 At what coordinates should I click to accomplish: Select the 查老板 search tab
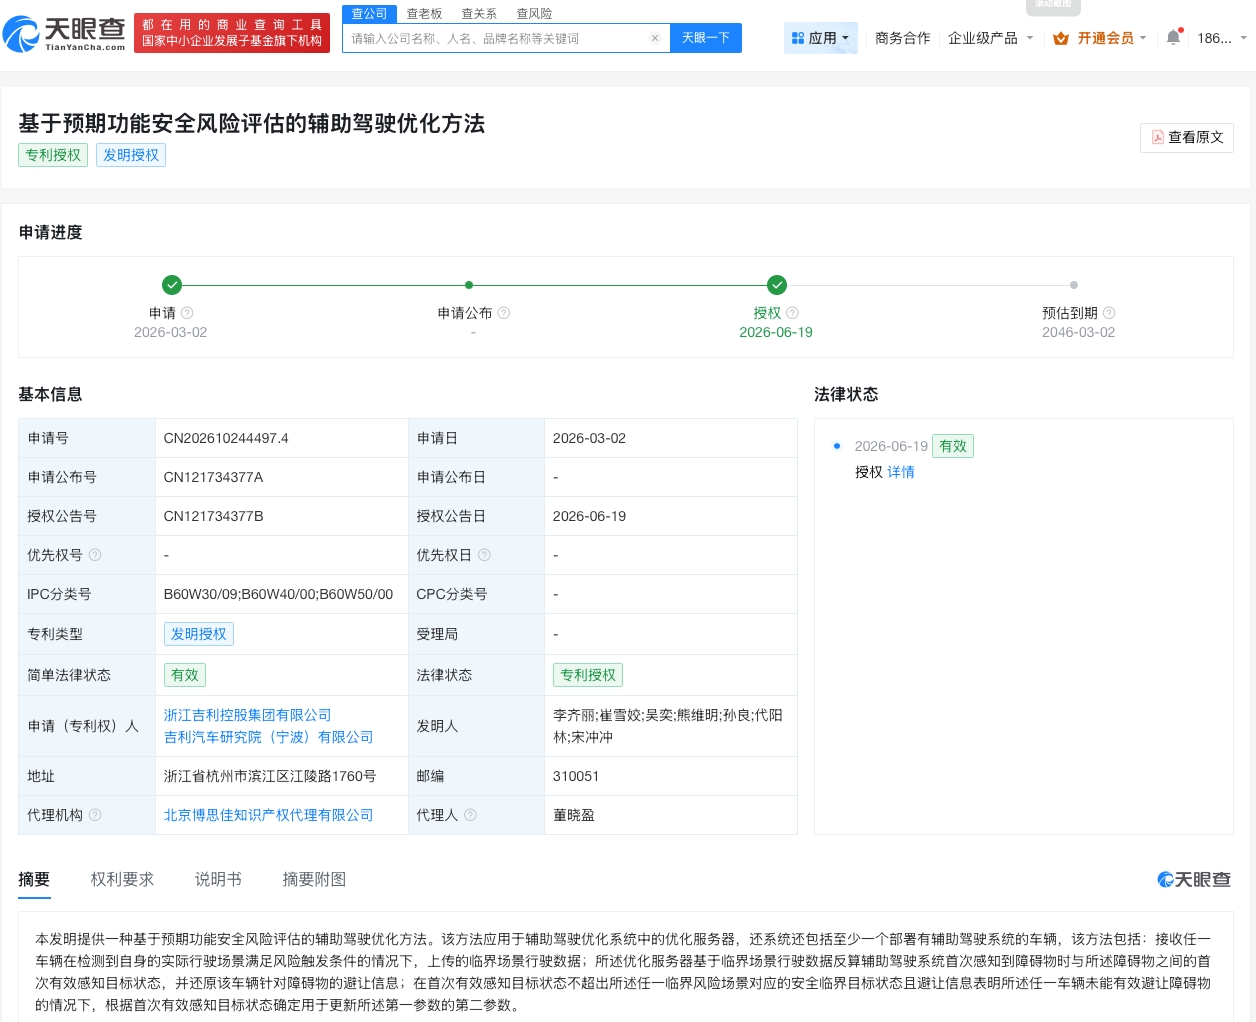tap(424, 14)
